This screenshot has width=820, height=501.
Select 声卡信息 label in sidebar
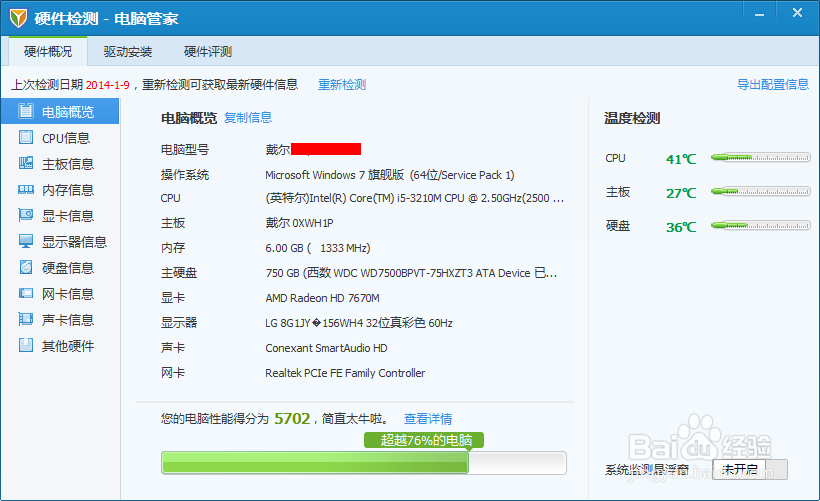tap(68, 320)
